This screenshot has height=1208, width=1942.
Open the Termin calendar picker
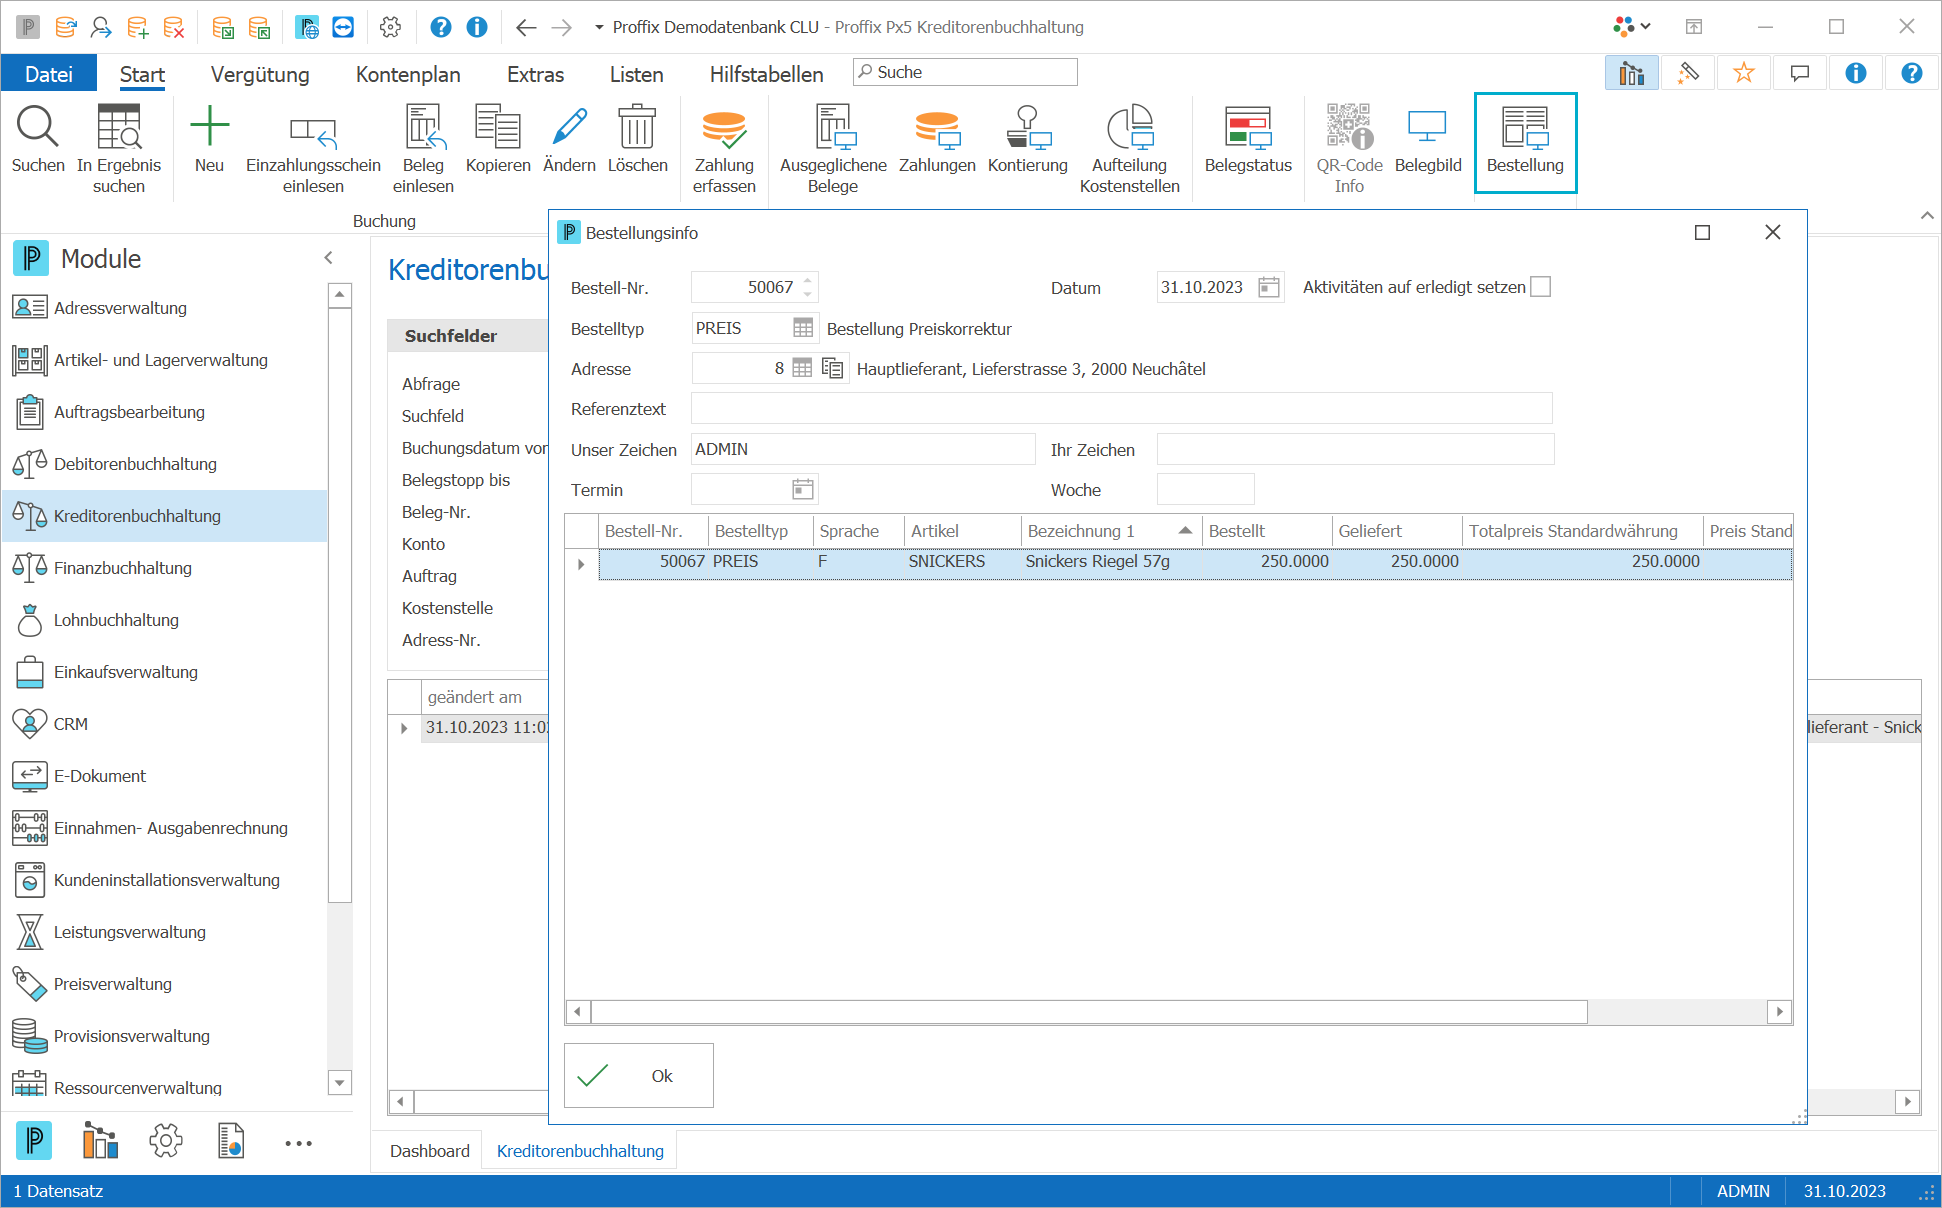[802, 489]
